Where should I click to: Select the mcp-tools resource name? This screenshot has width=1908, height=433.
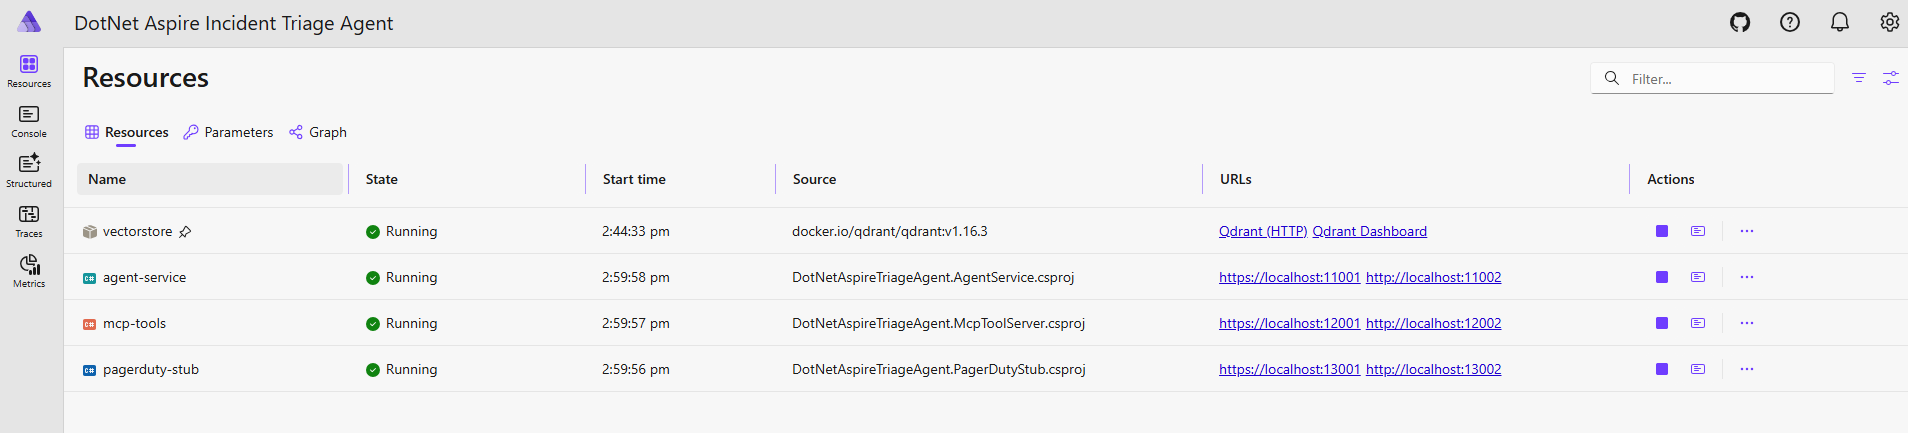click(134, 323)
